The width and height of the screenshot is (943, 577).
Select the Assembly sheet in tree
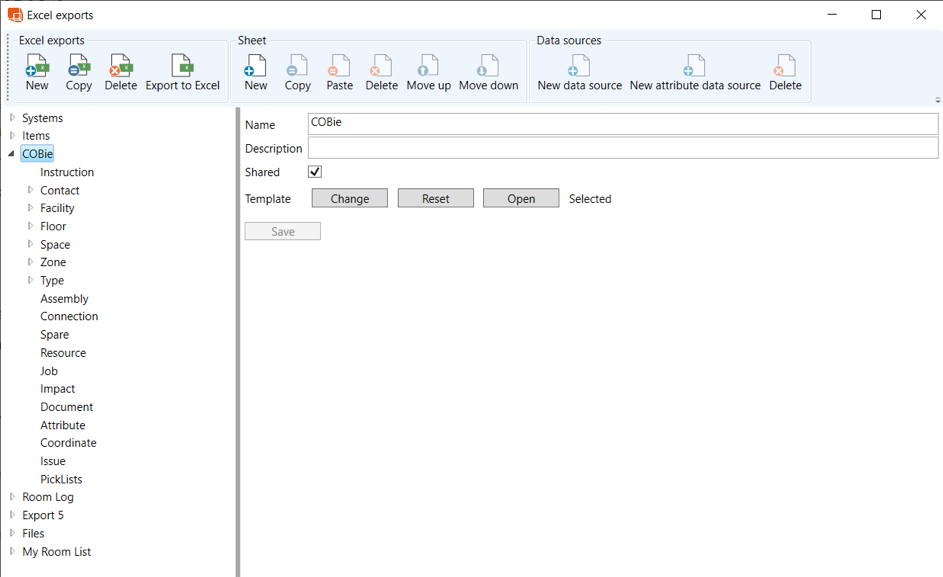click(64, 298)
